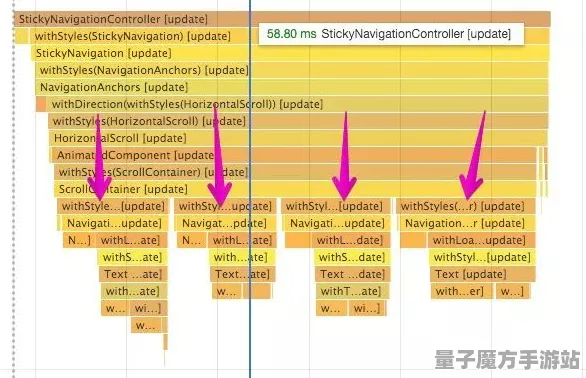This screenshot has height=378, width=586.
Task: Click the HorizontalScroll [update] flame bar
Action: click(x=298, y=138)
